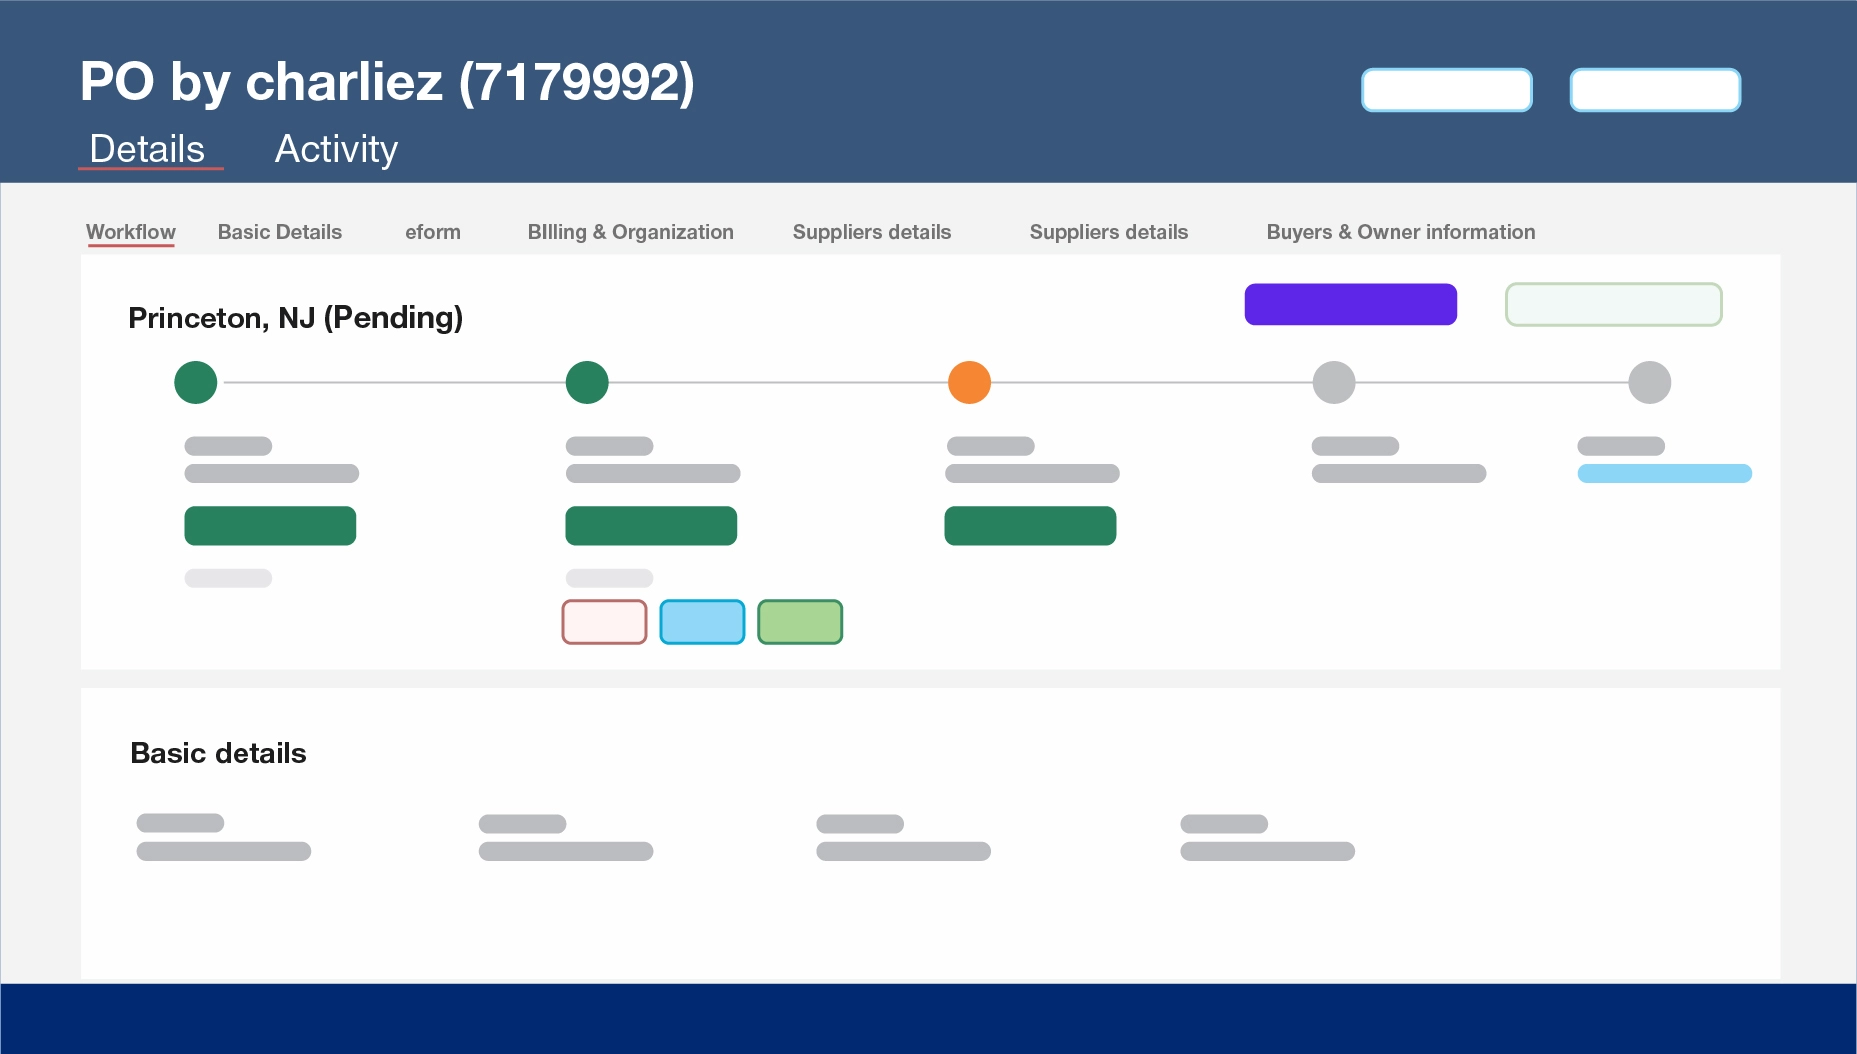Go to the Basic Details sub-tab
The height and width of the screenshot is (1054, 1857).
280,232
